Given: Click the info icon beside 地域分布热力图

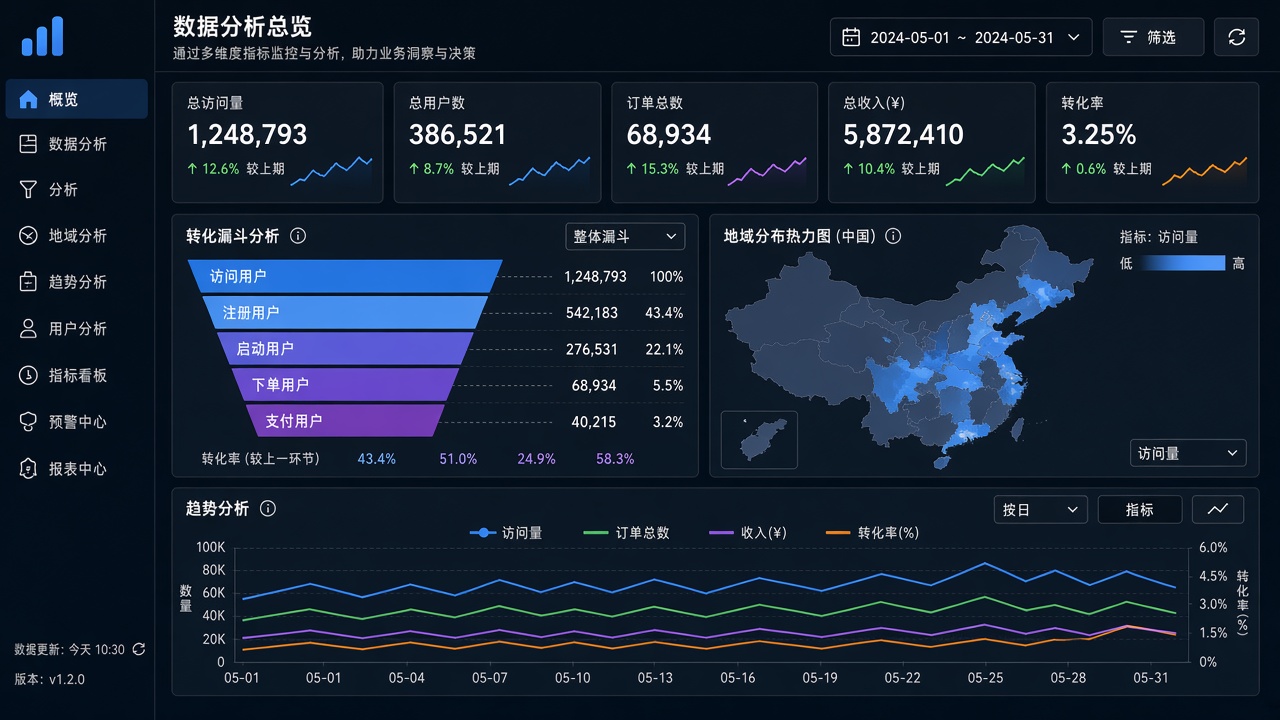Looking at the screenshot, I should click(894, 236).
